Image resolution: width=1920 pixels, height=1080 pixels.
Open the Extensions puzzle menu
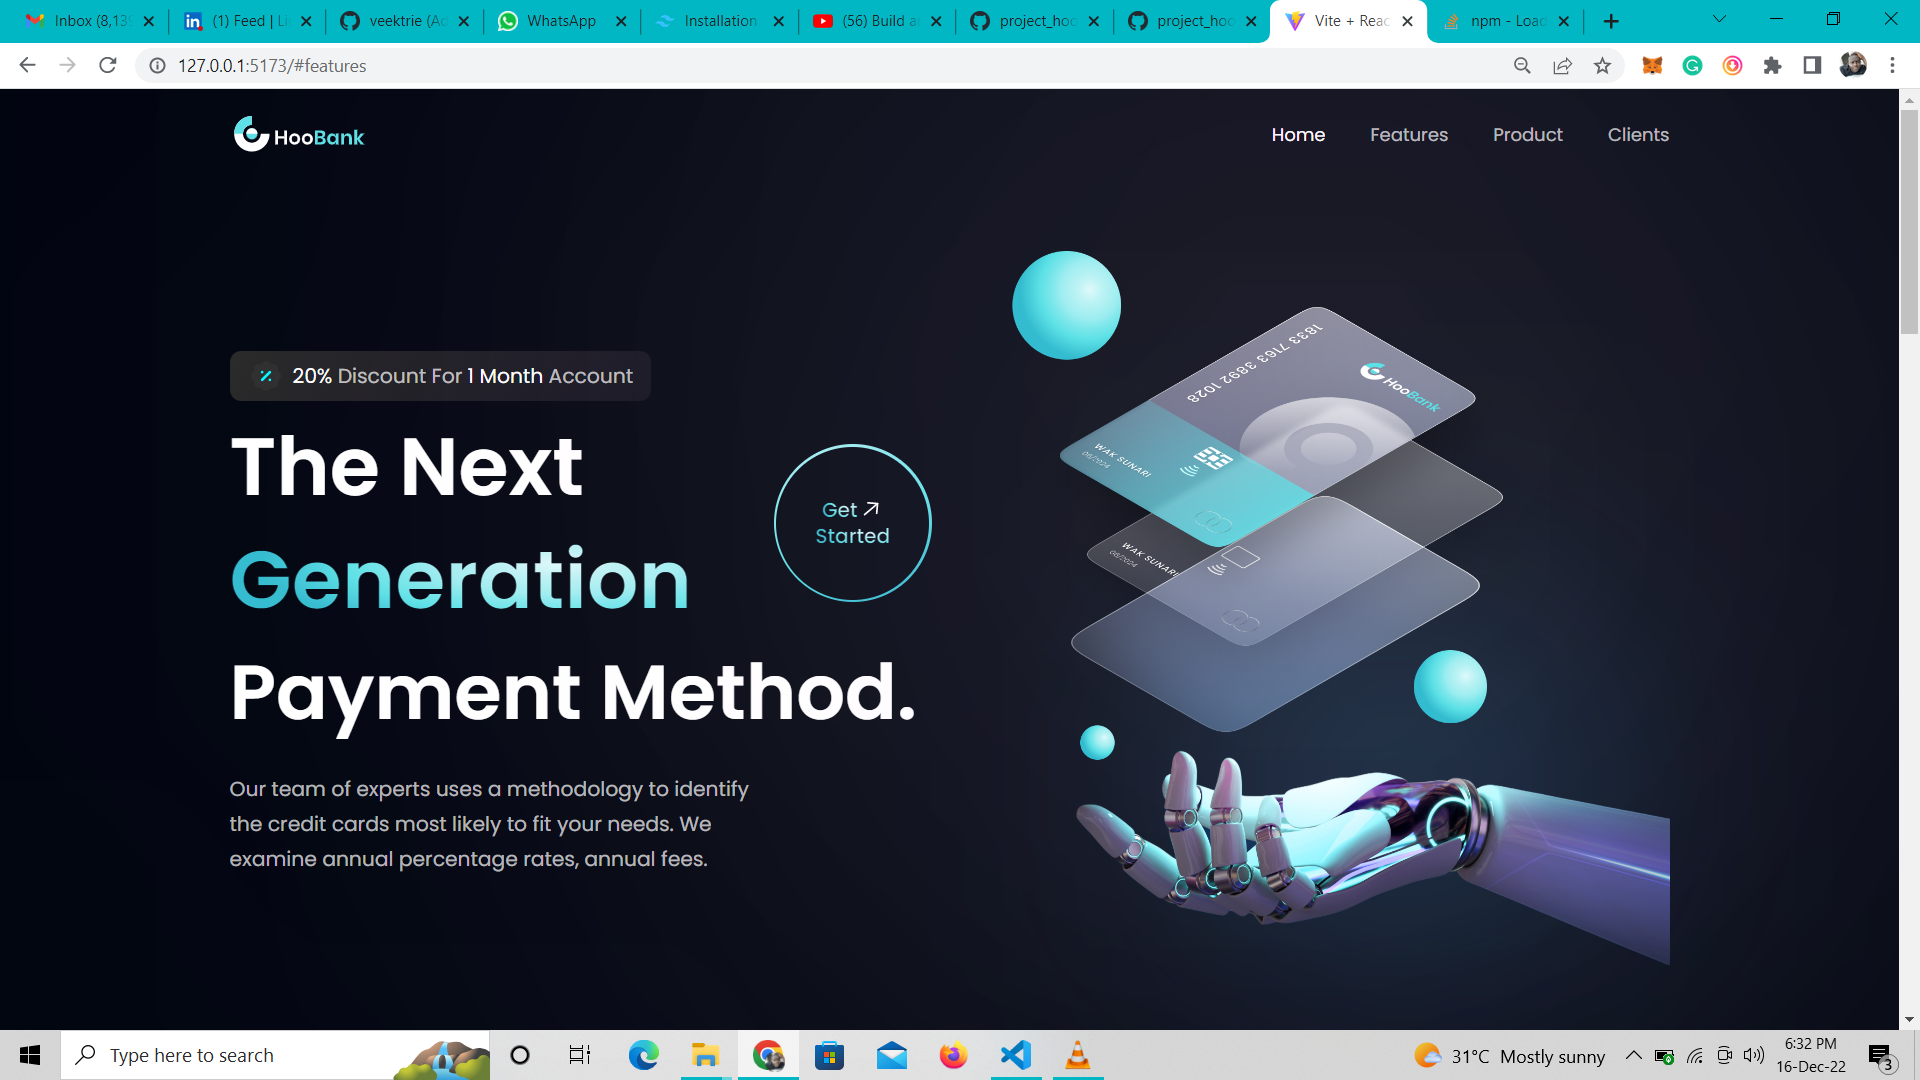pos(1772,66)
